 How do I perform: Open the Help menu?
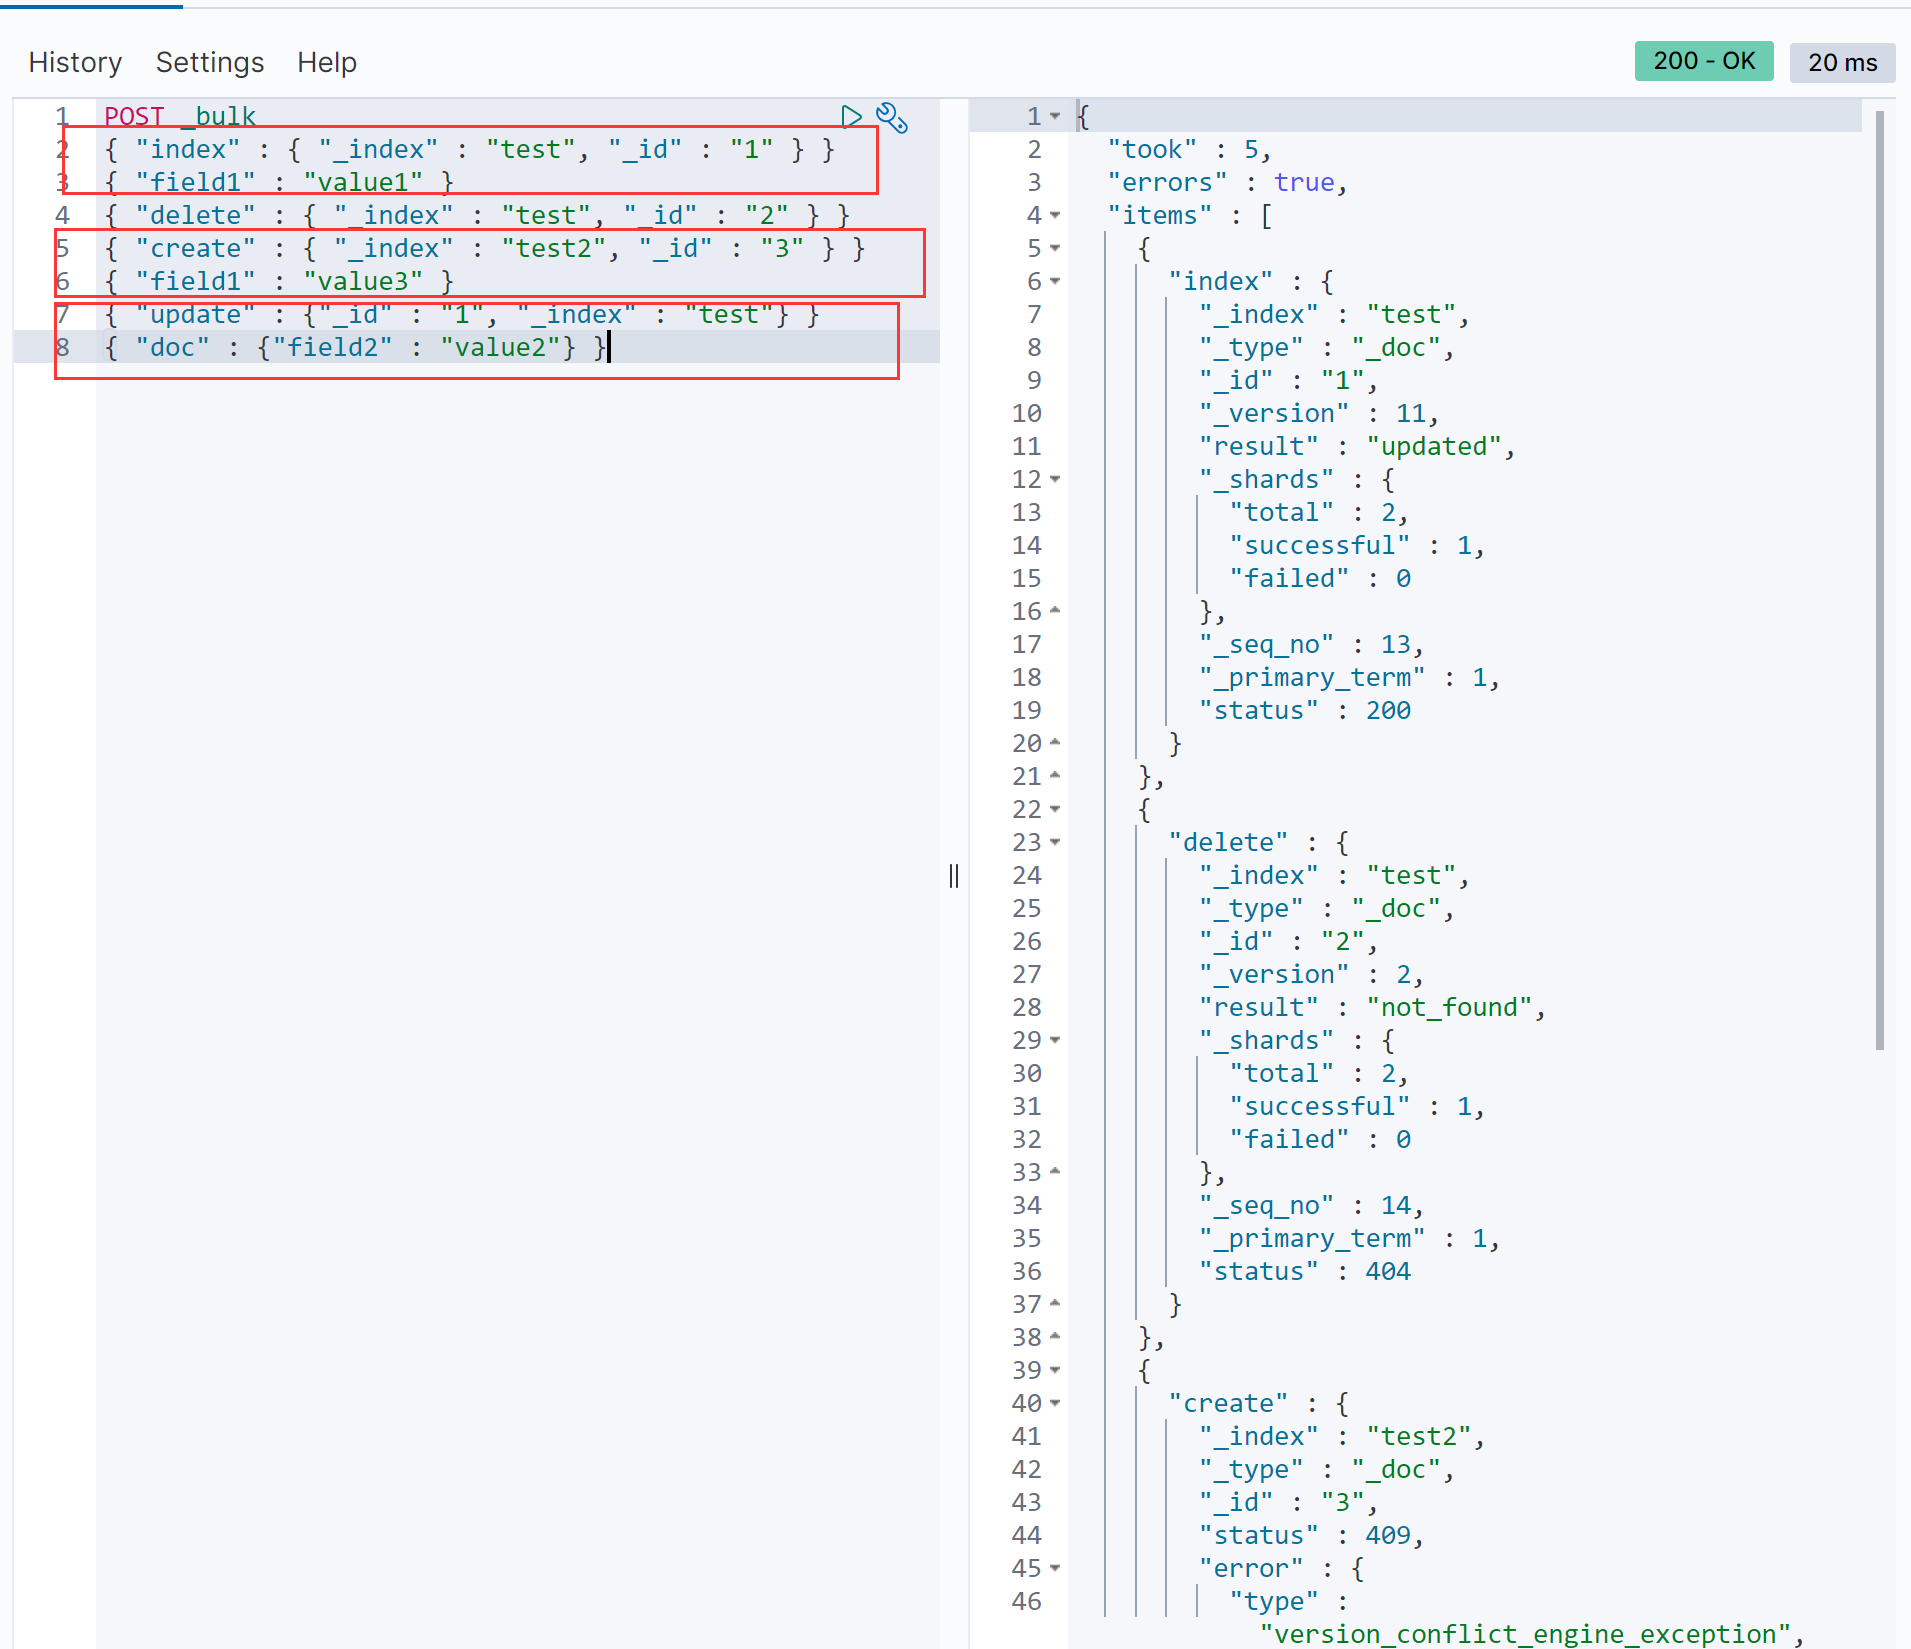pyautogui.click(x=326, y=62)
